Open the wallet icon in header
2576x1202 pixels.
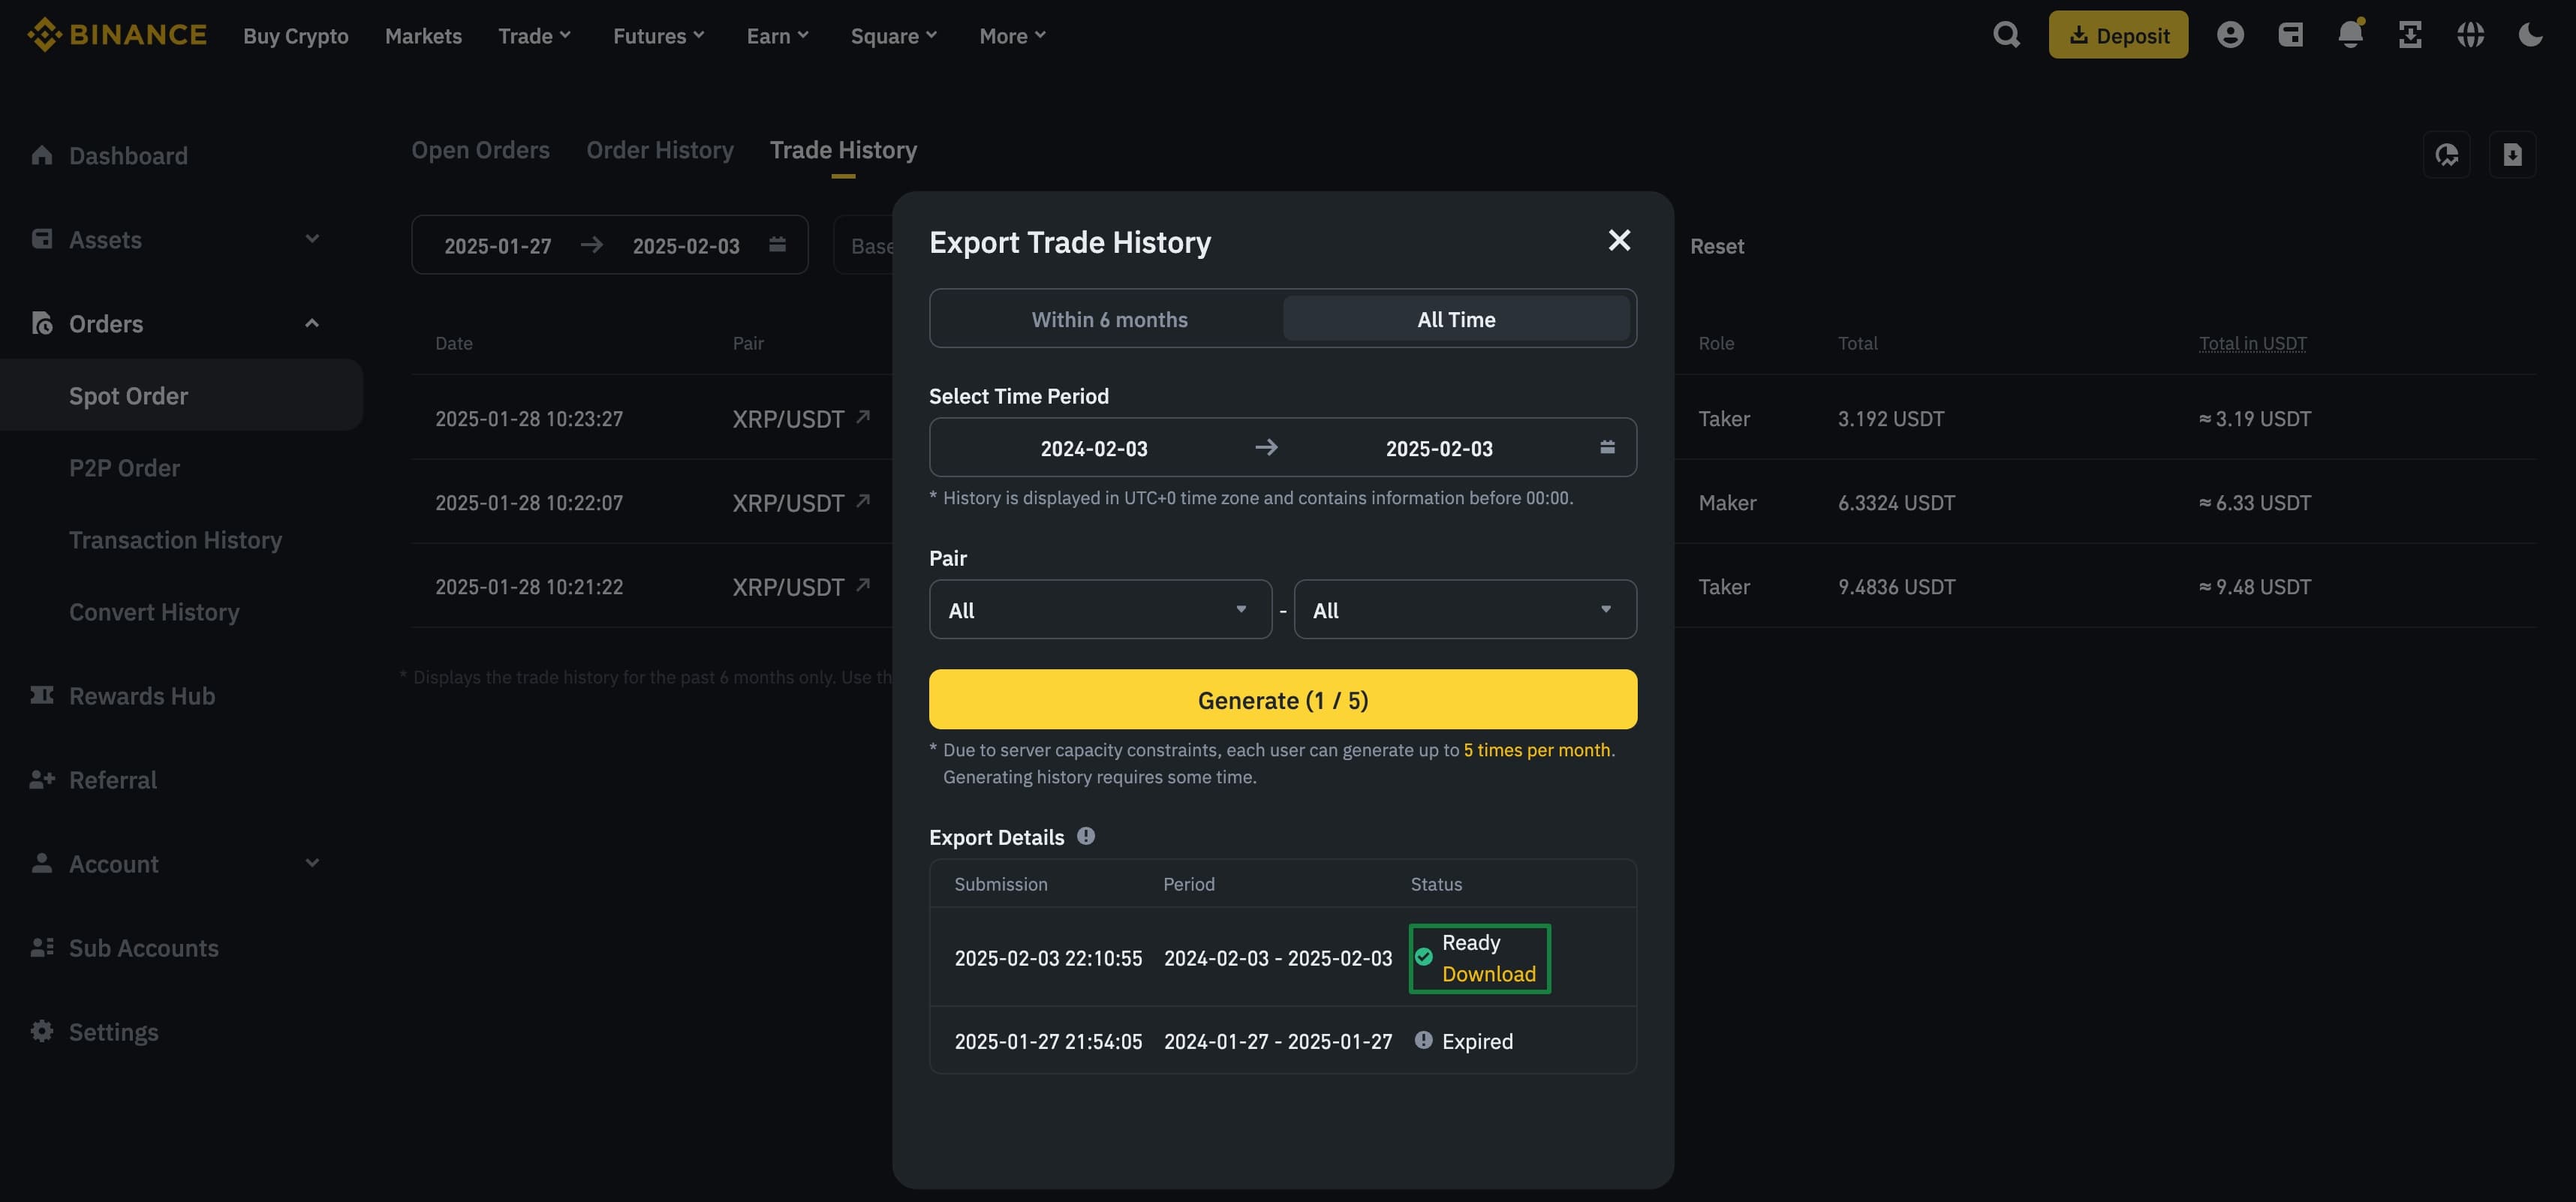coord(2290,35)
